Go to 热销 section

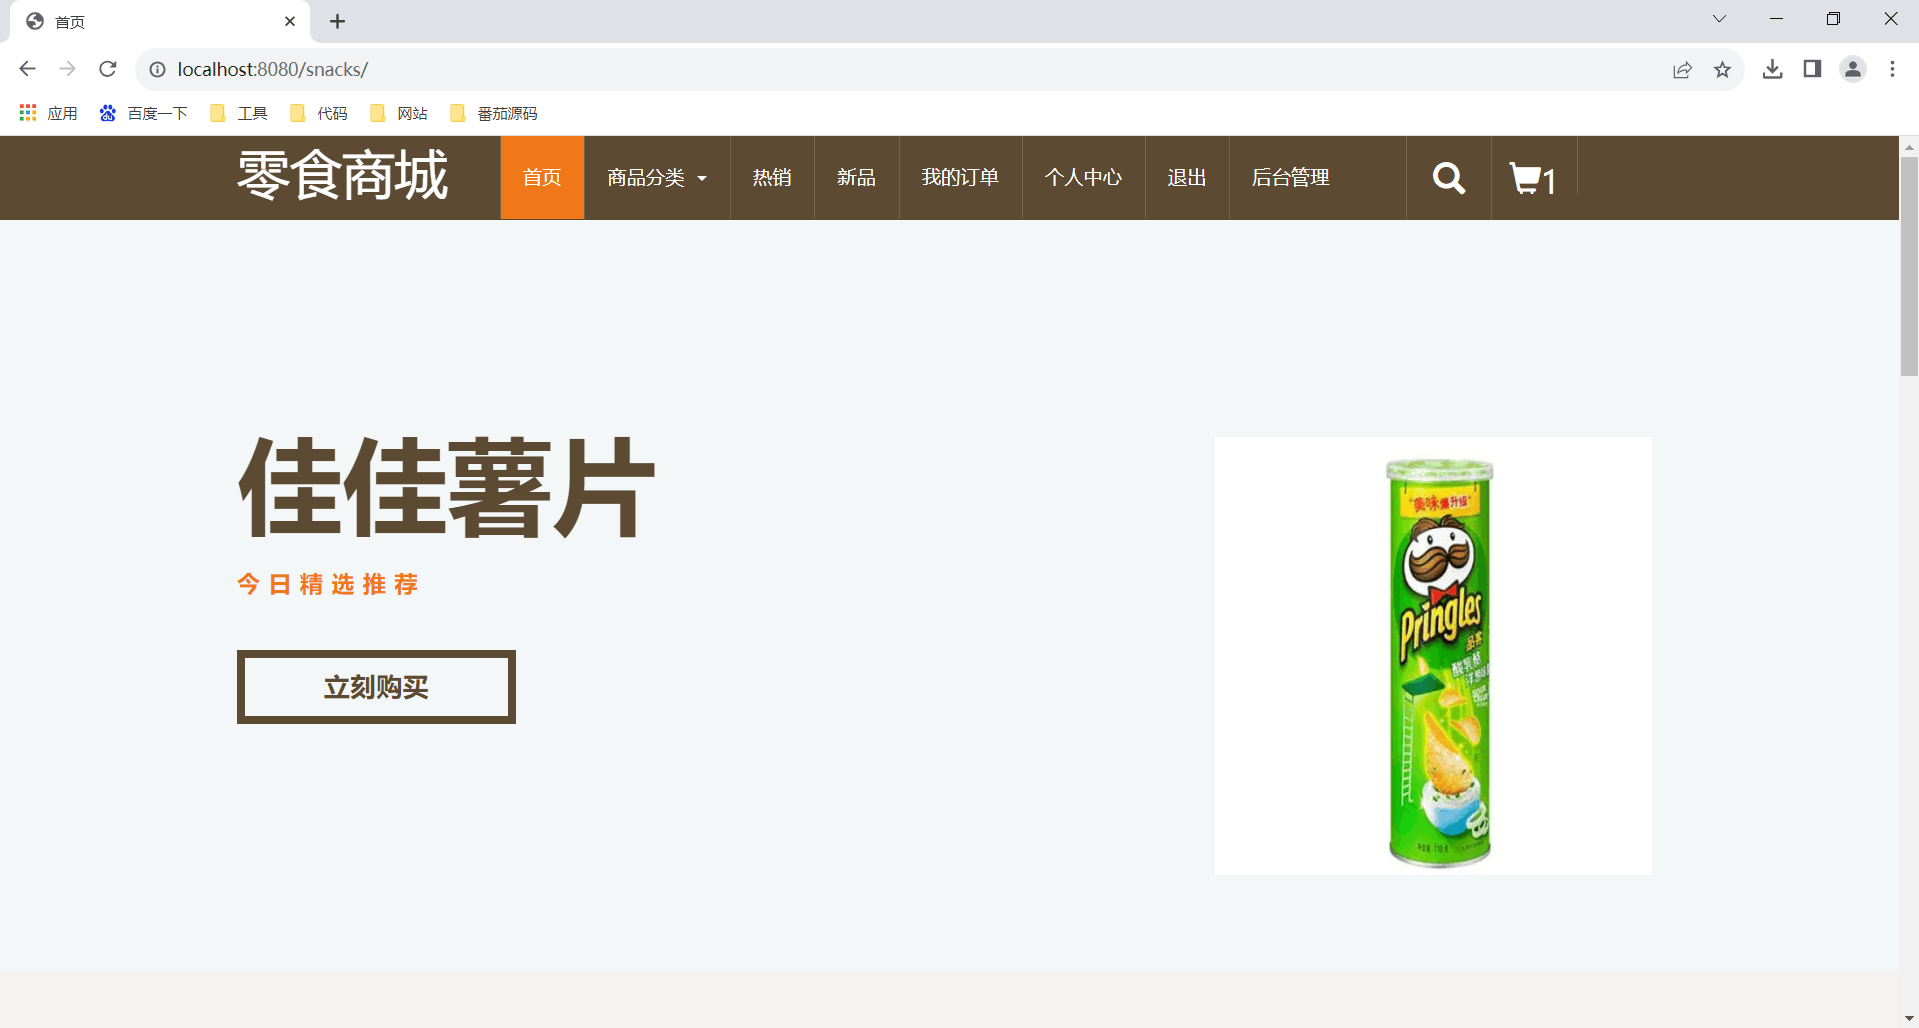tap(772, 178)
